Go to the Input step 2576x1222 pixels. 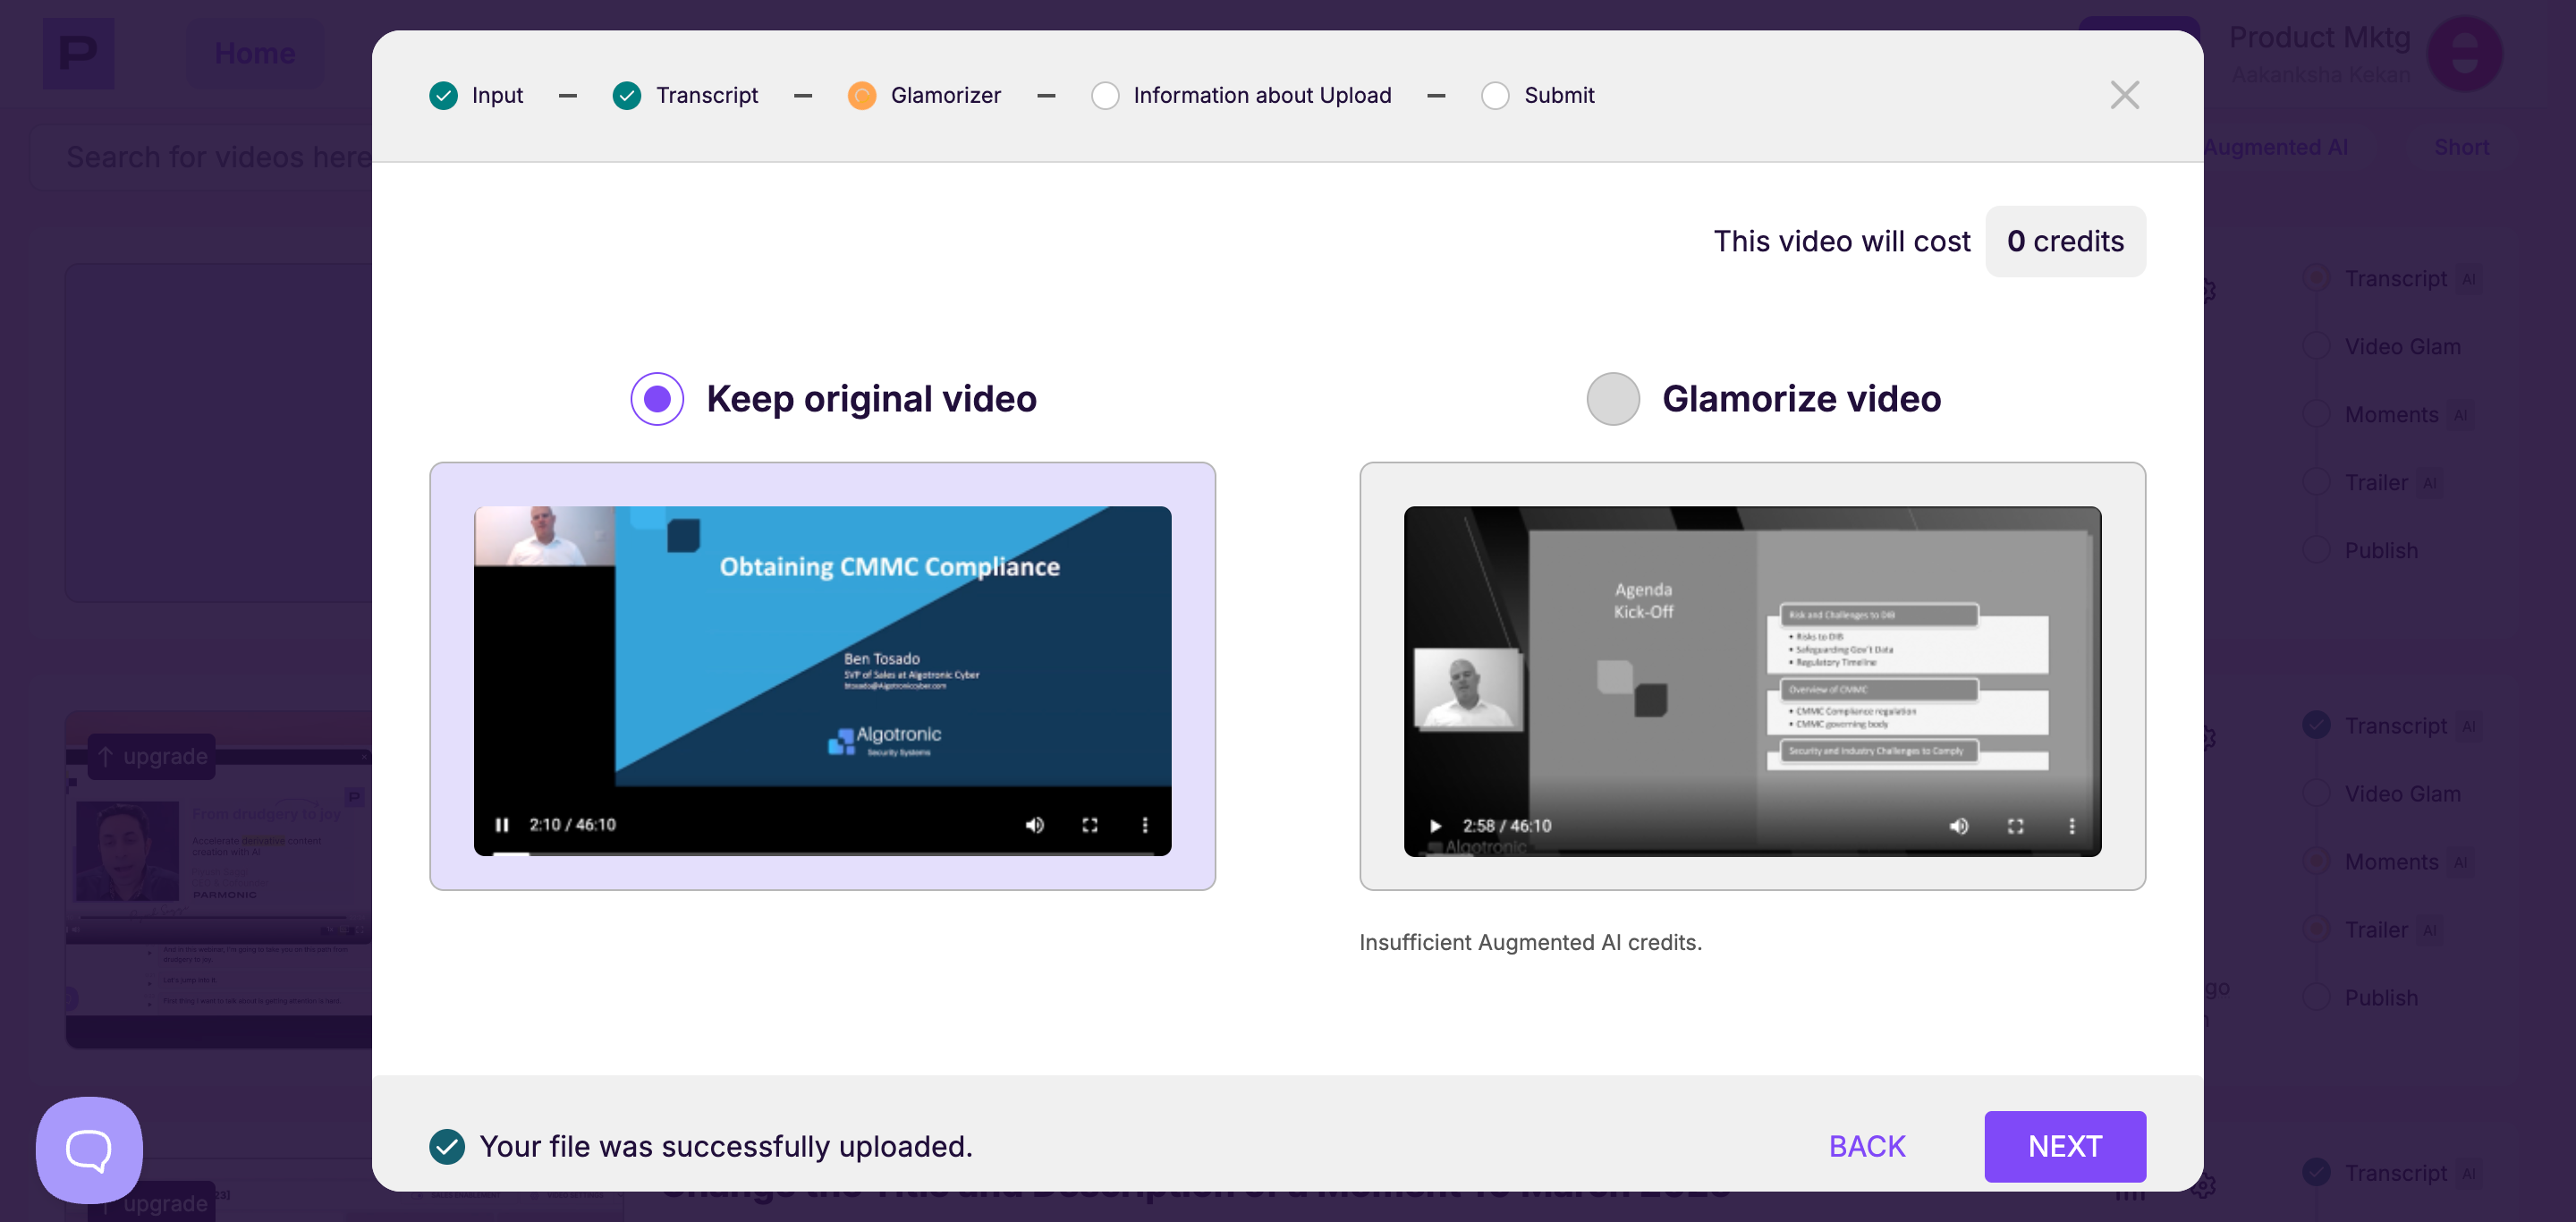coord(476,95)
